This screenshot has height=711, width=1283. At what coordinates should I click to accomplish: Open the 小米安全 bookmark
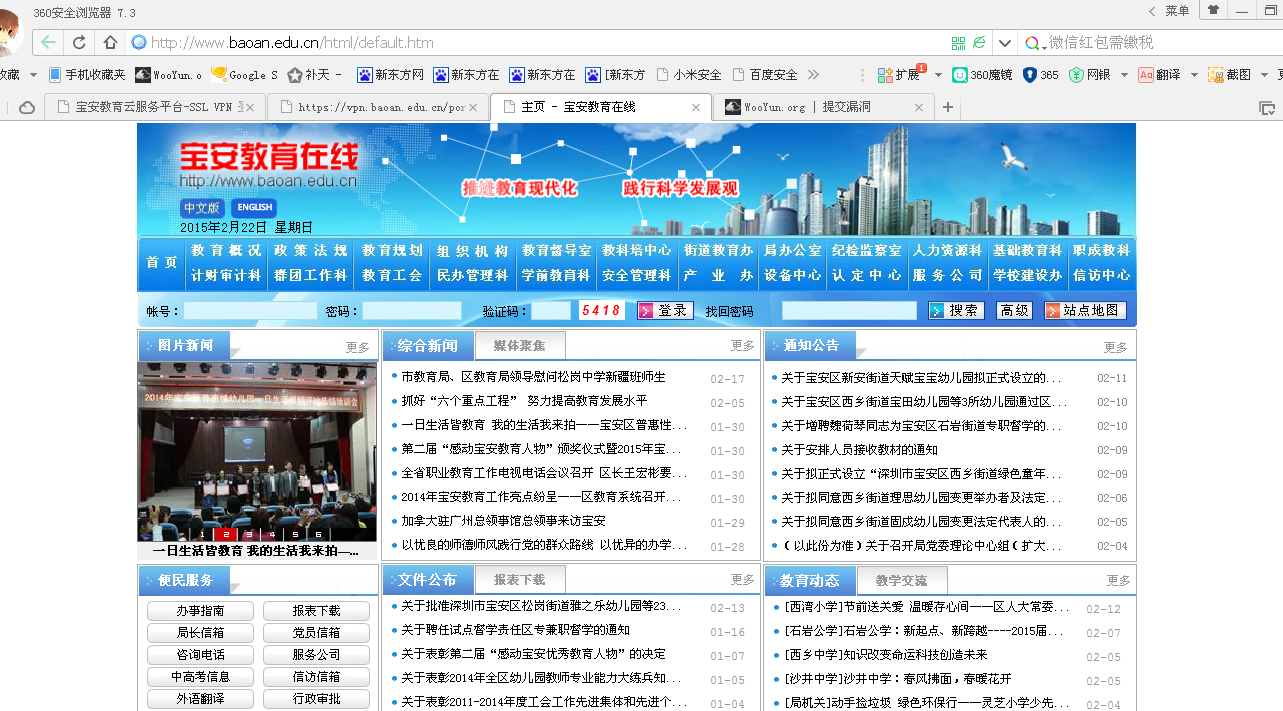(688, 75)
